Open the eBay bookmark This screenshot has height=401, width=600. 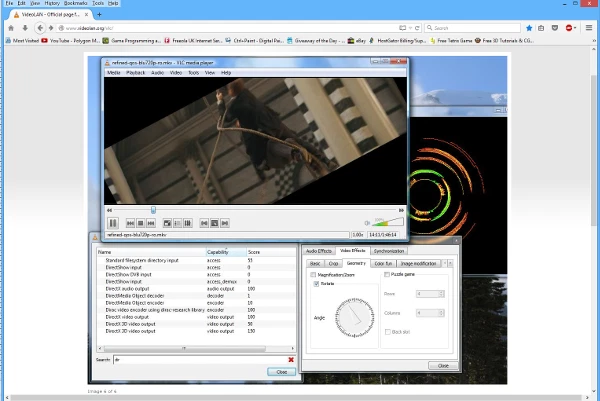coord(357,41)
